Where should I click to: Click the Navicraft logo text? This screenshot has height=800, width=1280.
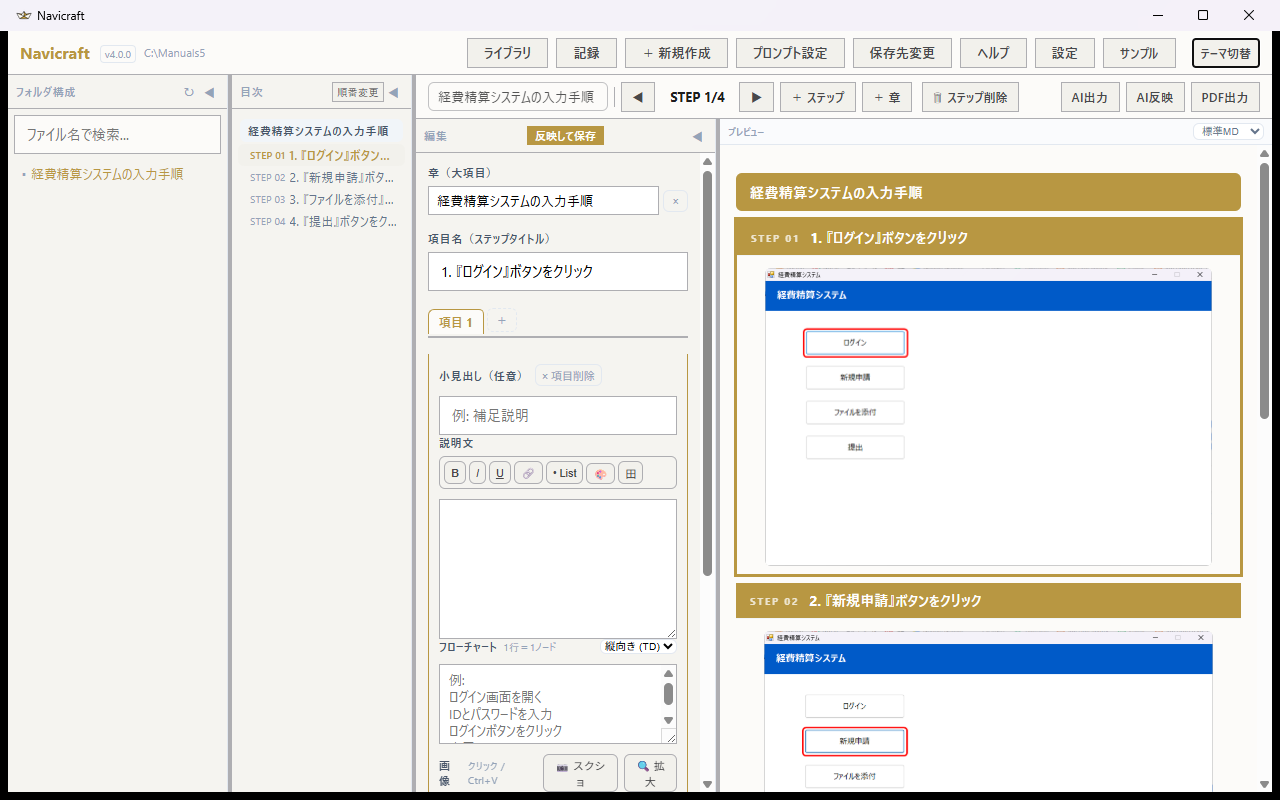(x=55, y=53)
